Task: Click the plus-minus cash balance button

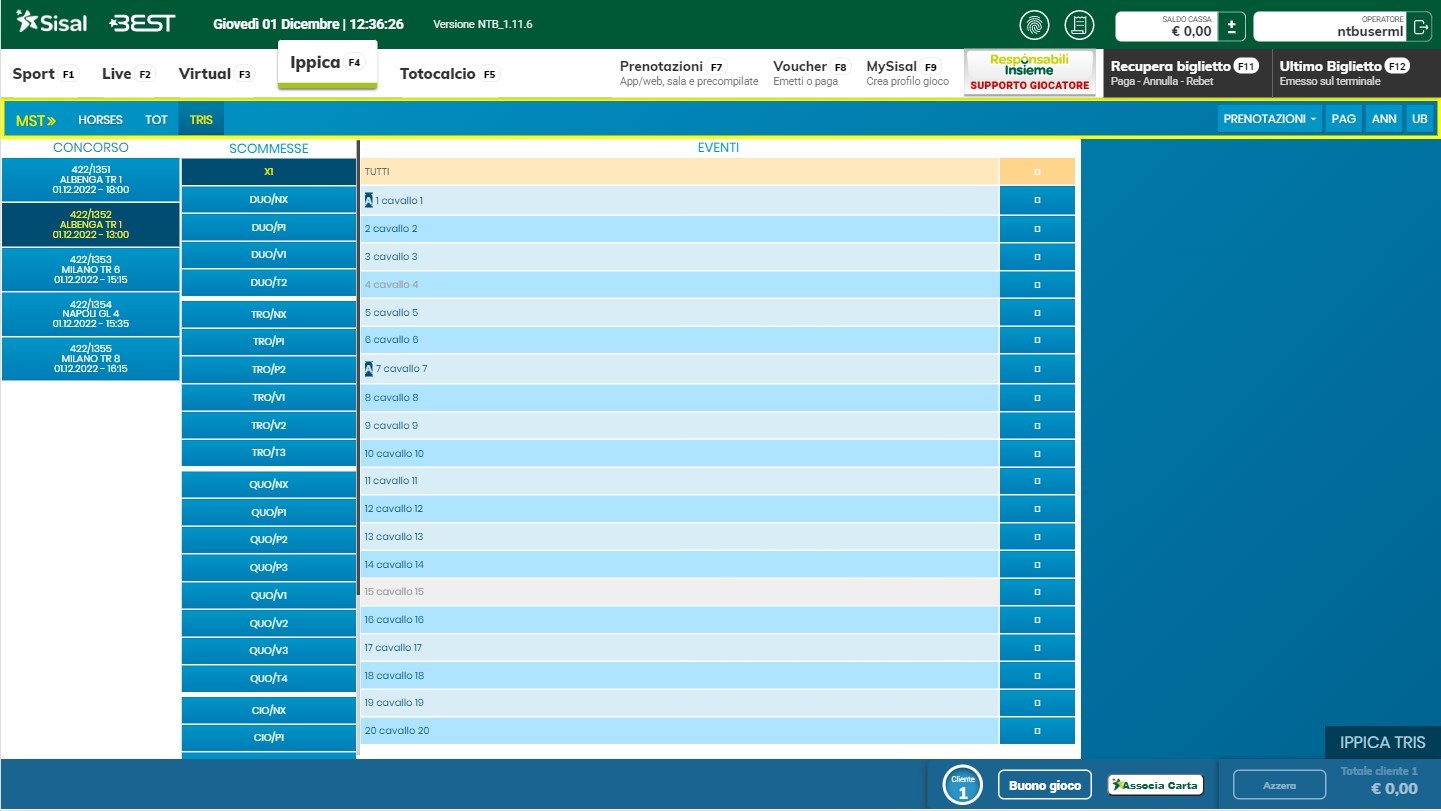Action: (1232, 26)
